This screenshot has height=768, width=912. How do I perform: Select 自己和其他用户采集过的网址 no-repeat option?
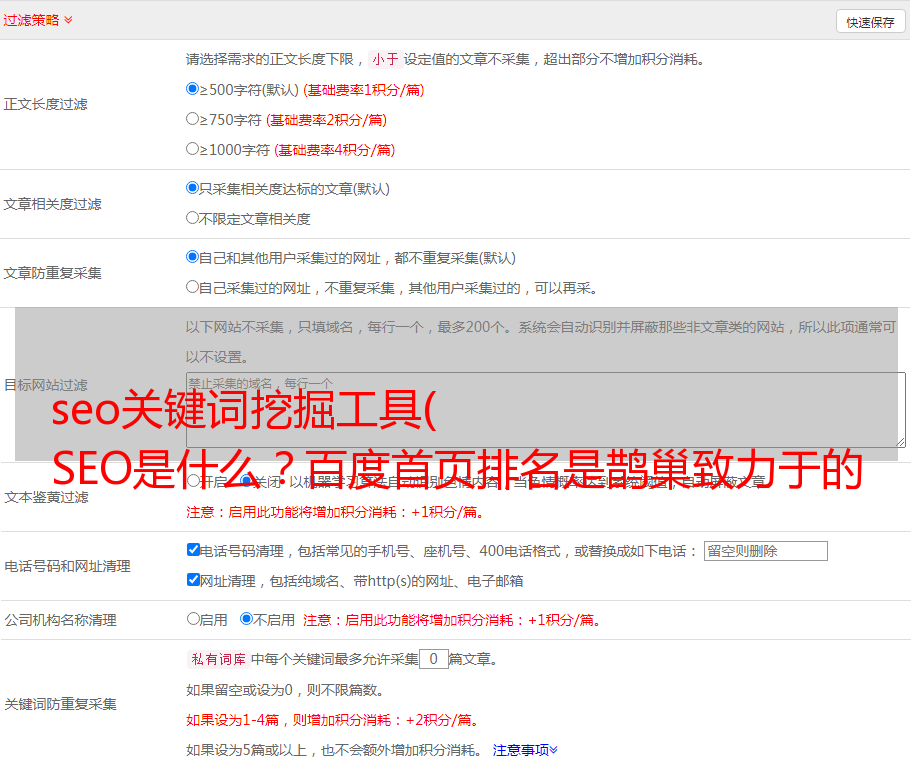193,257
